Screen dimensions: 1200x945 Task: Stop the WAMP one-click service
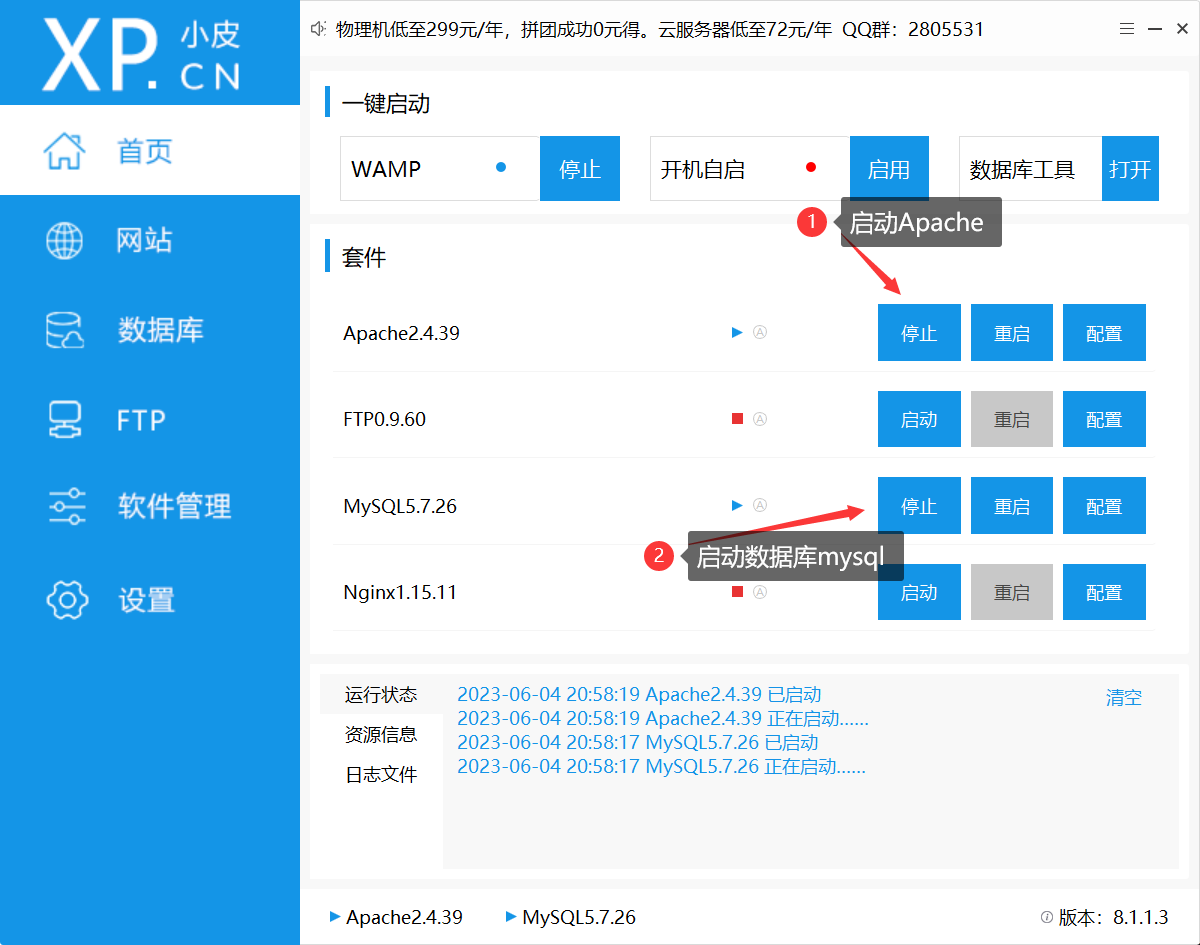click(x=580, y=169)
